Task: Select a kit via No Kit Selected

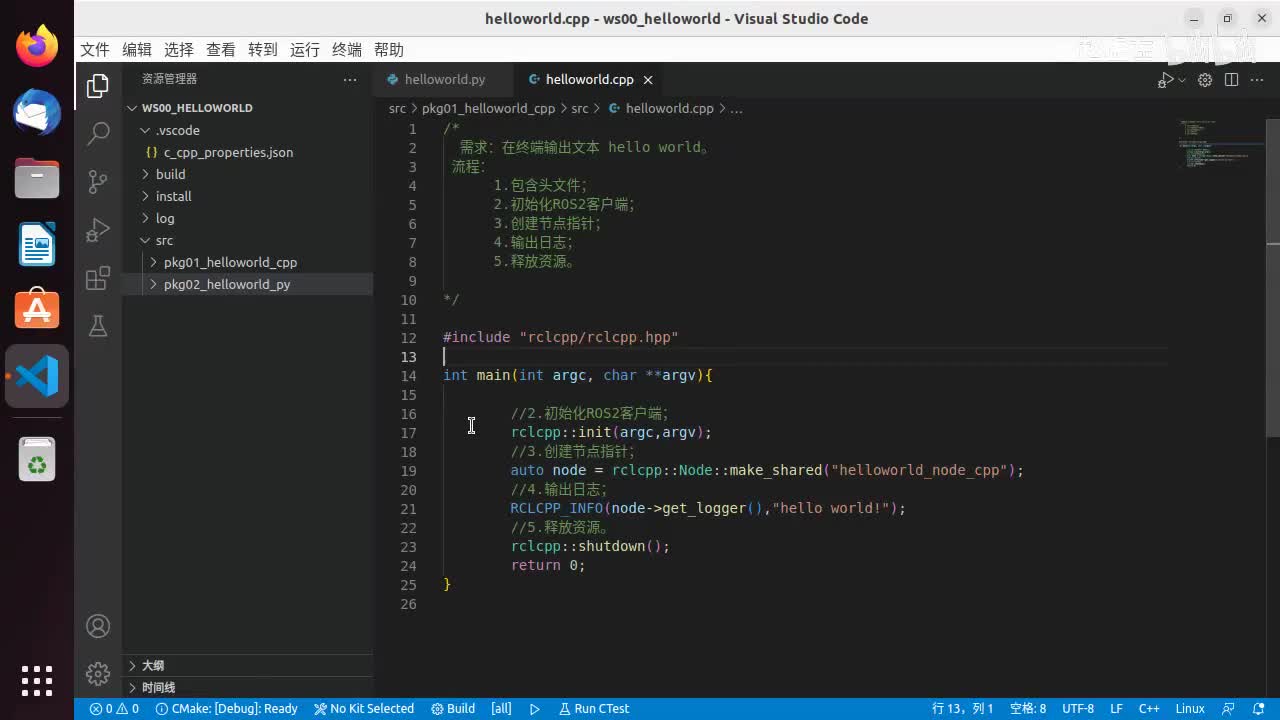Action: (x=364, y=709)
